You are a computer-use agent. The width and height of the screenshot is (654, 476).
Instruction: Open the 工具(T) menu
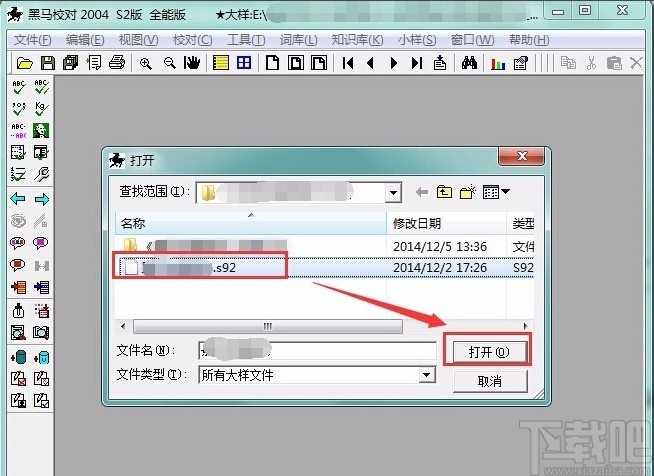pos(246,40)
